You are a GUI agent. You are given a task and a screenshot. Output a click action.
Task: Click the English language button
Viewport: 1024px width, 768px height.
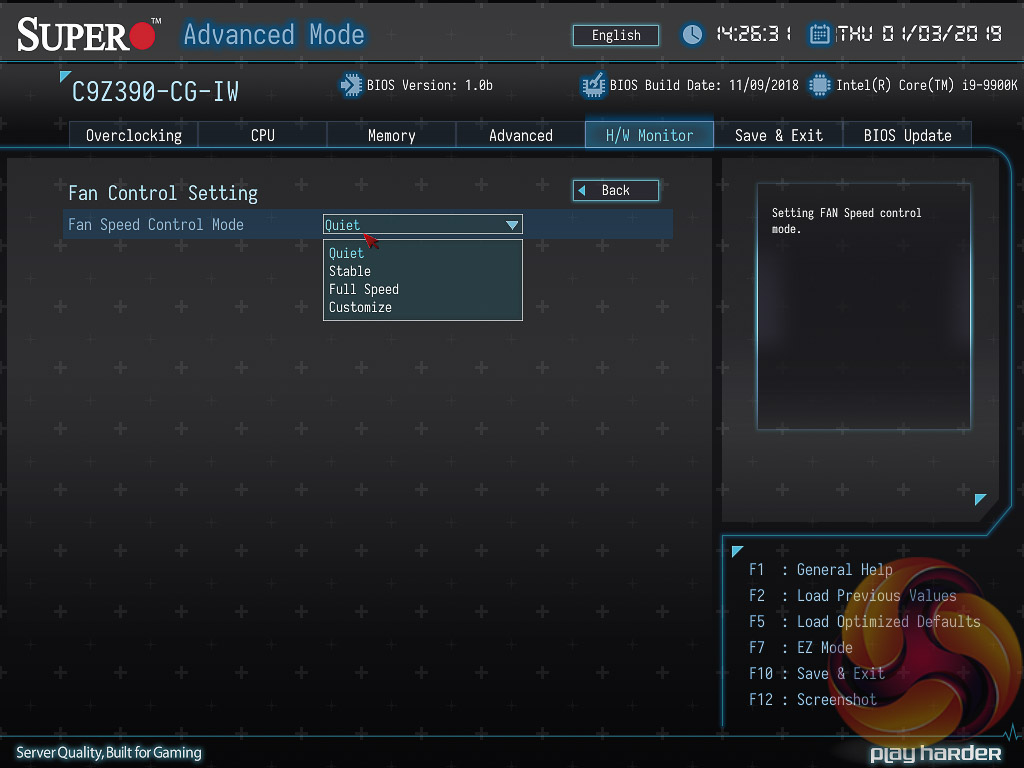pos(616,35)
